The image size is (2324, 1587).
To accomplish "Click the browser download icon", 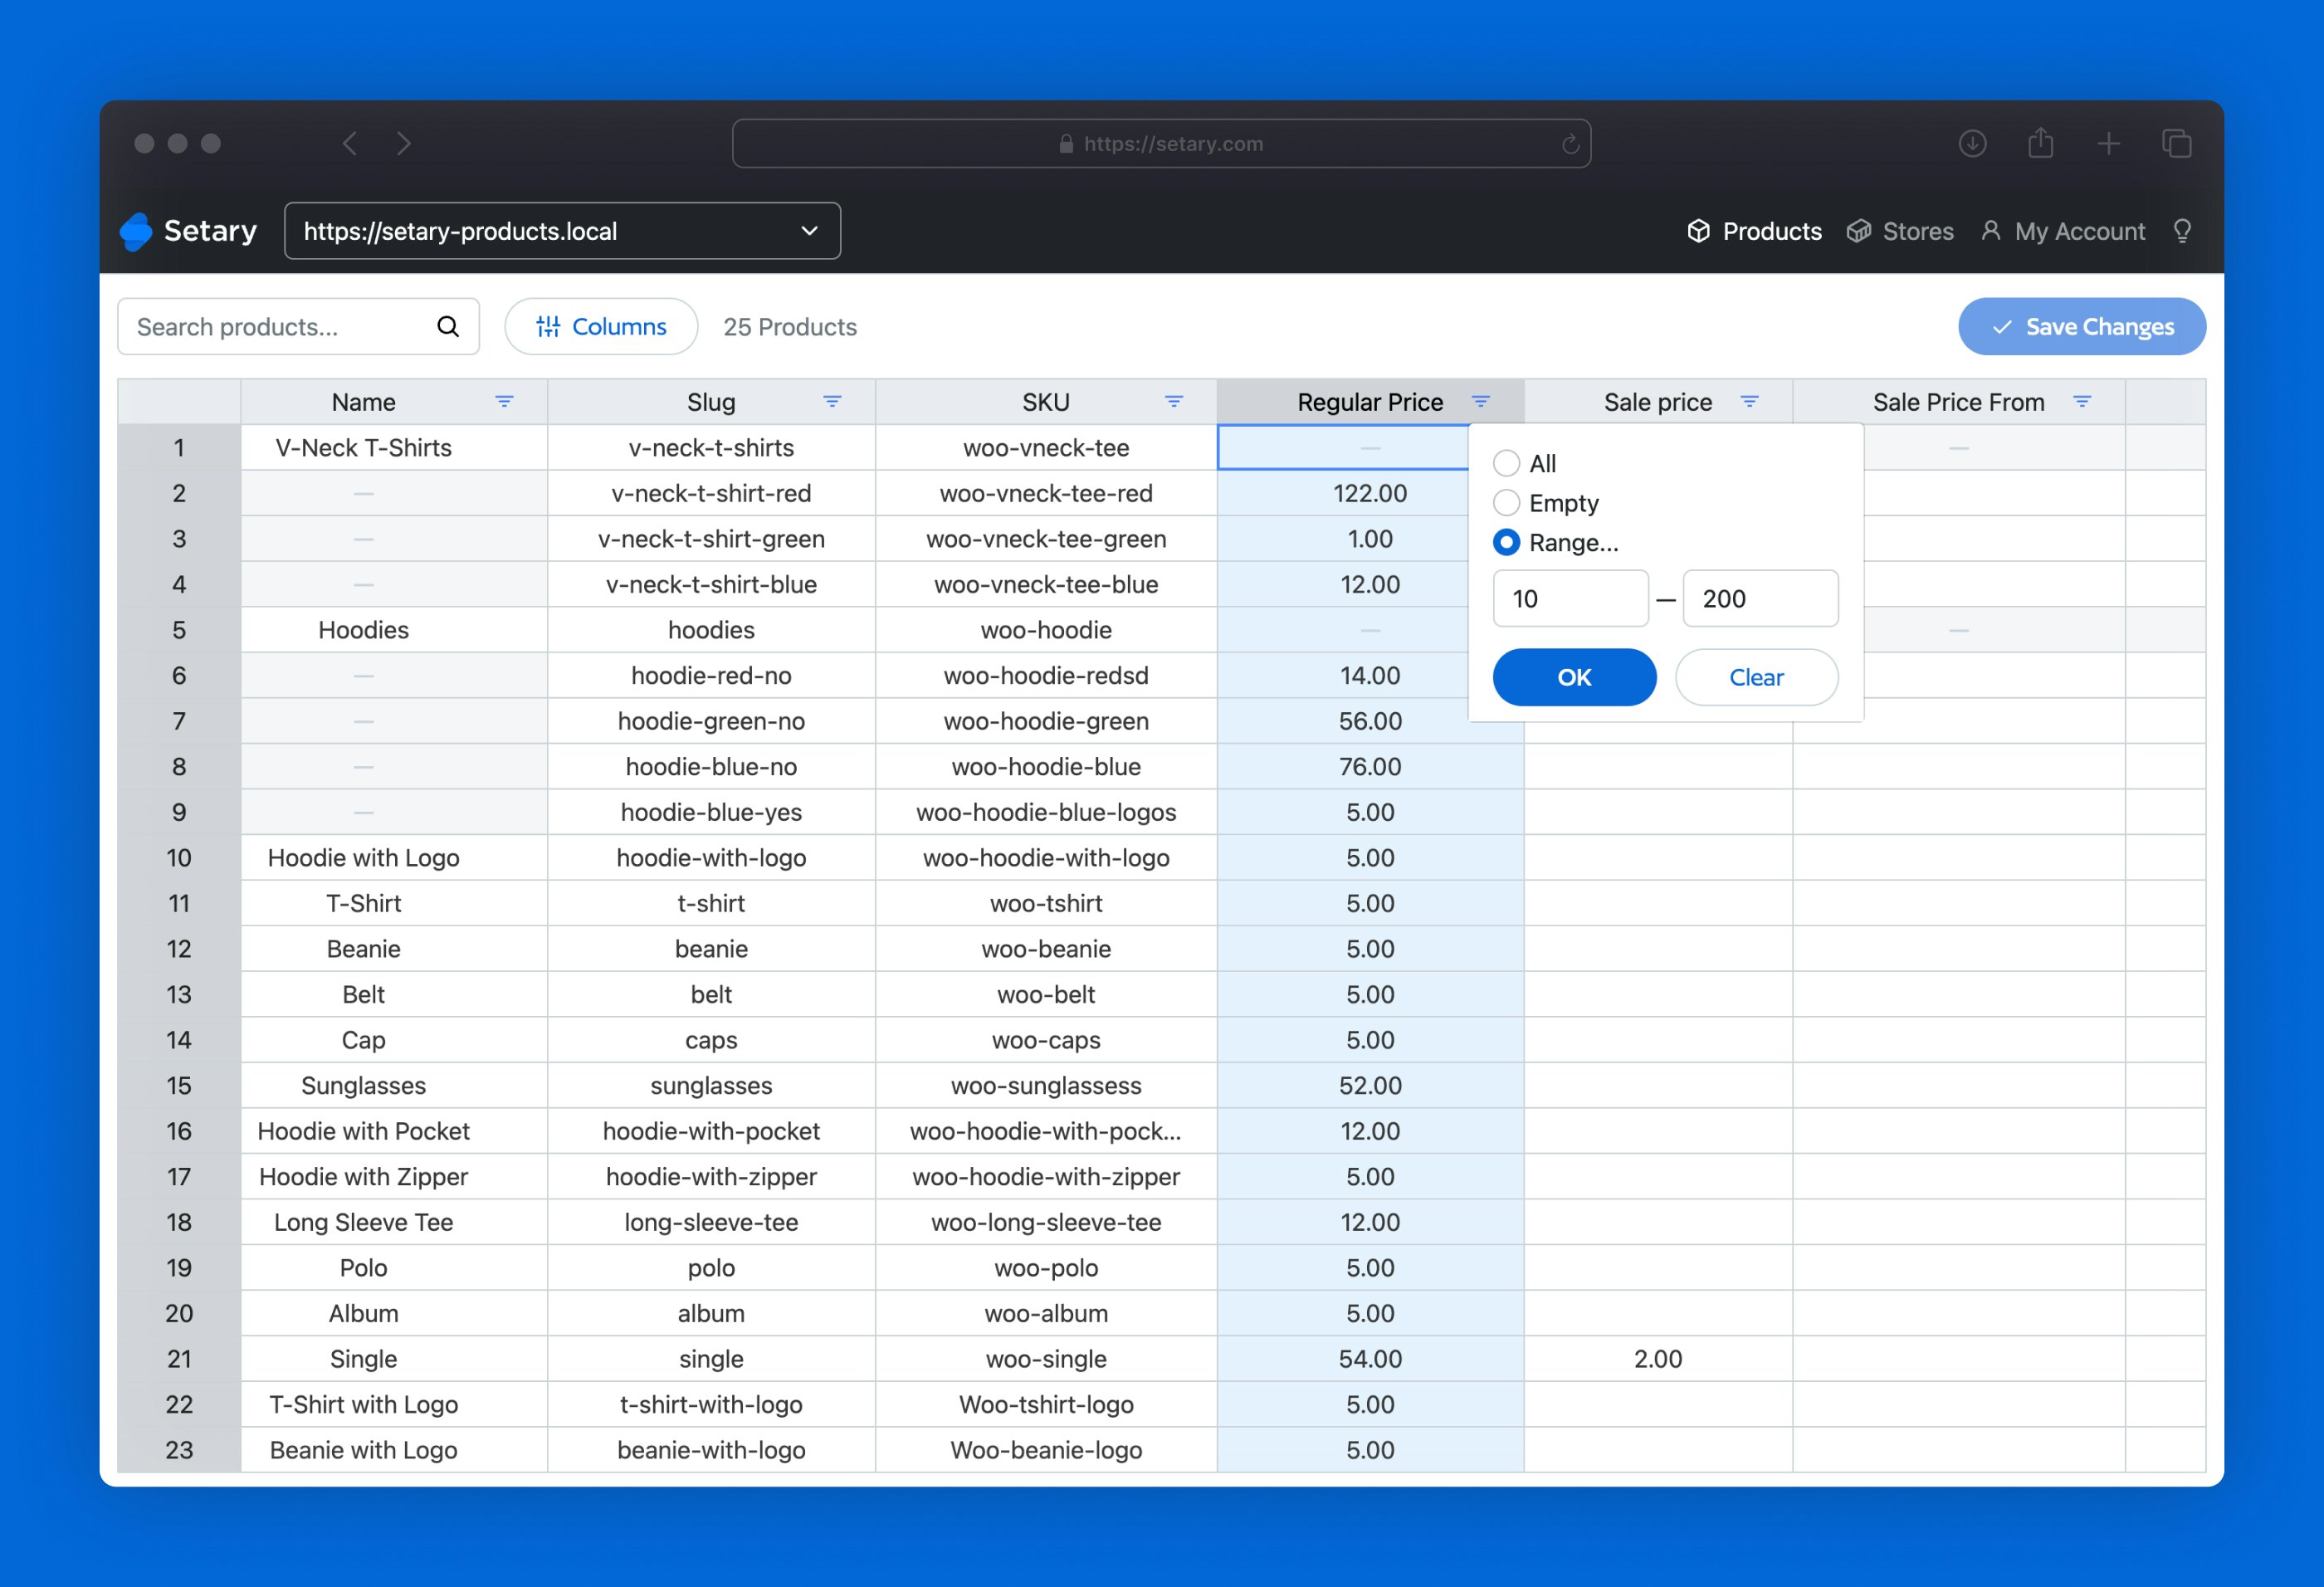I will tap(1972, 144).
